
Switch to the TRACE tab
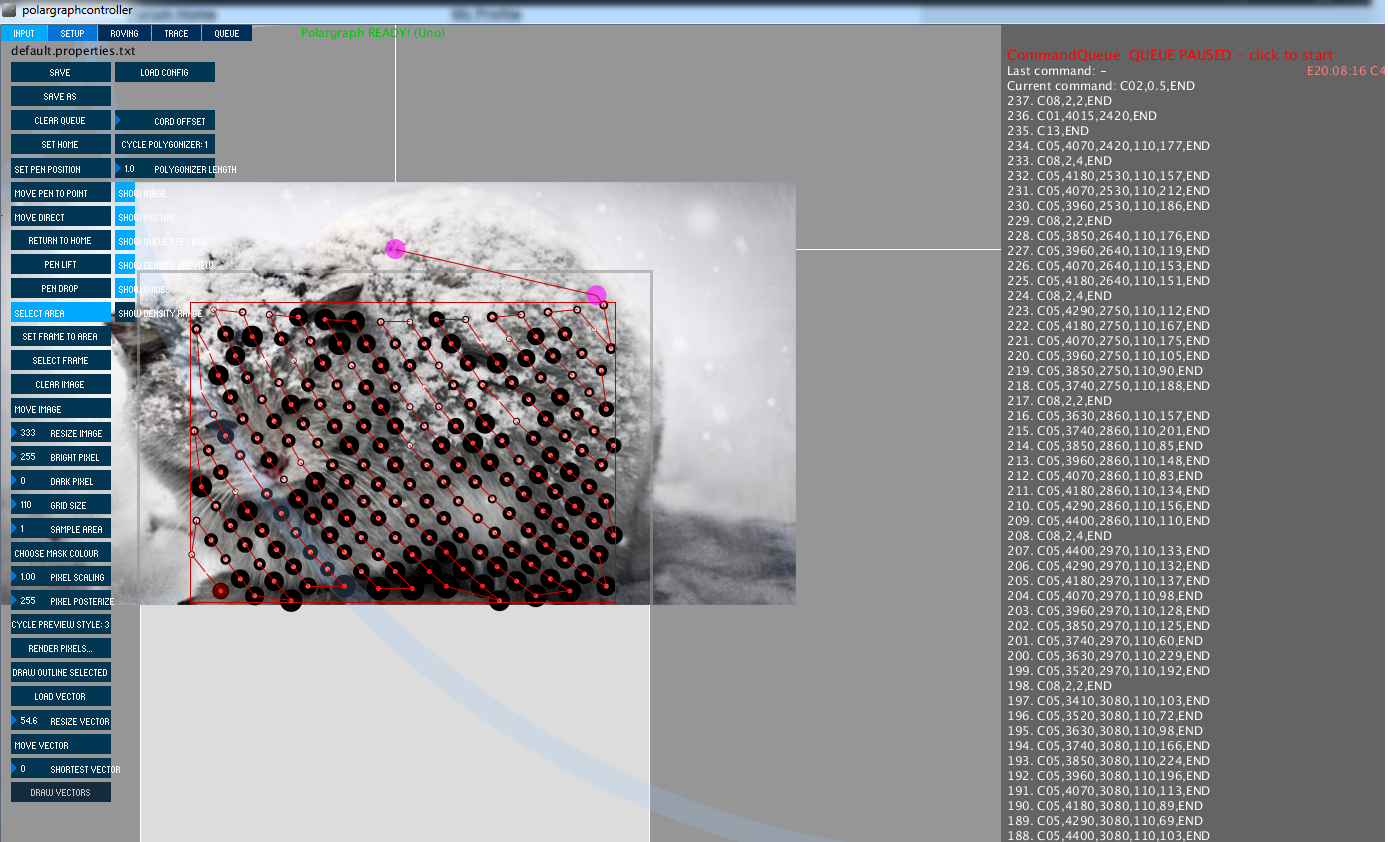pyautogui.click(x=176, y=33)
